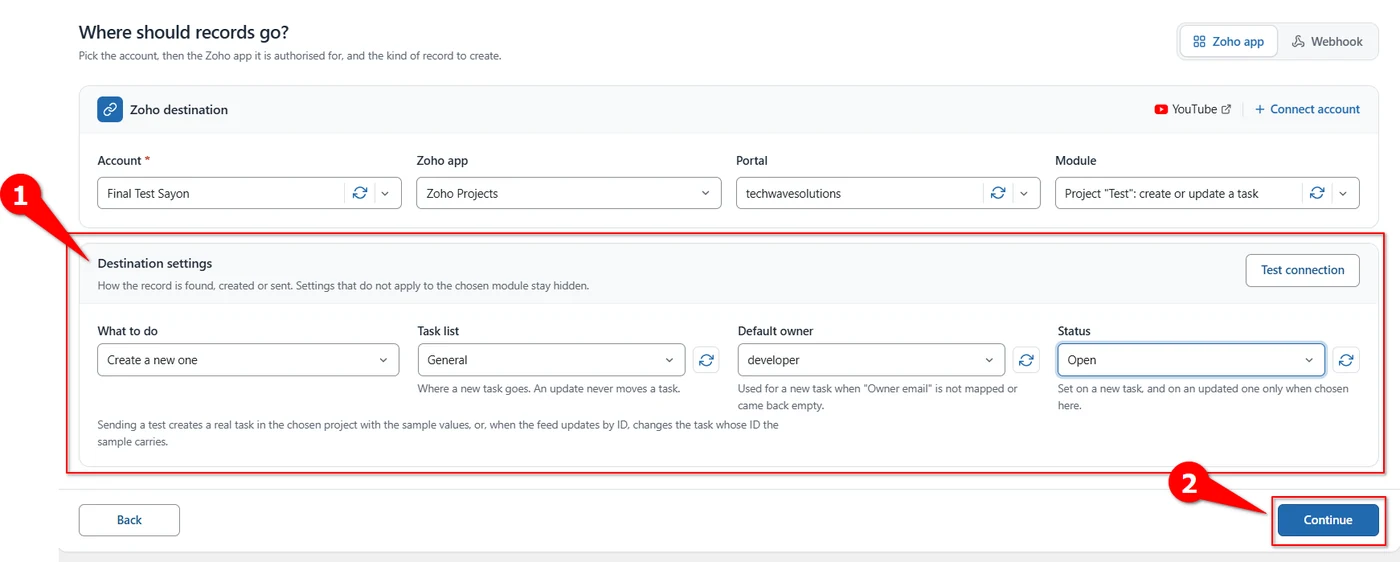Refresh the Module list
This screenshot has width=1400, height=562.
point(1317,193)
